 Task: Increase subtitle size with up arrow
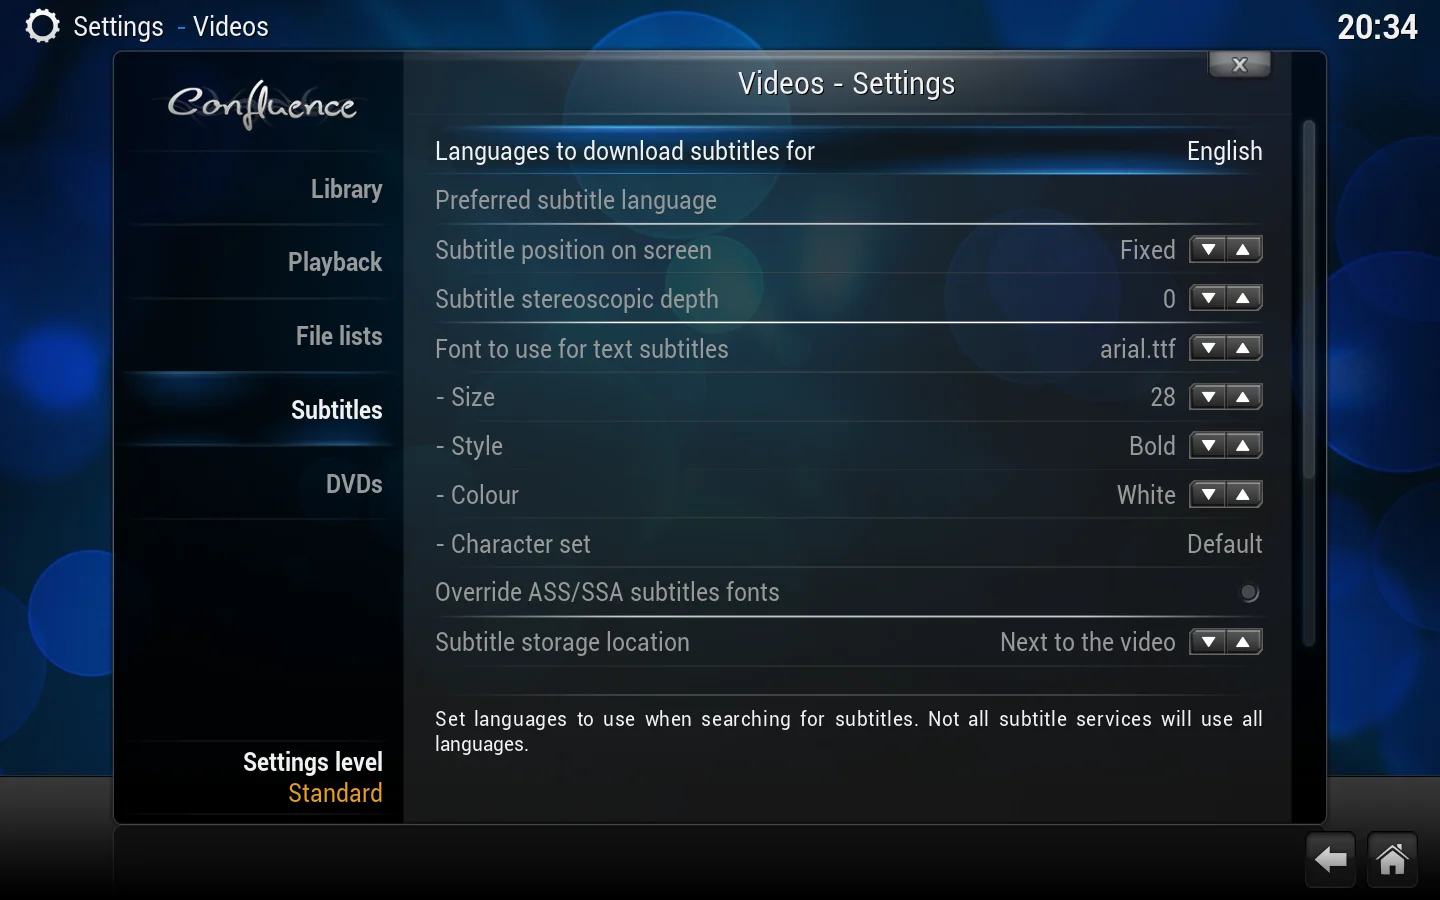[x=1243, y=398]
